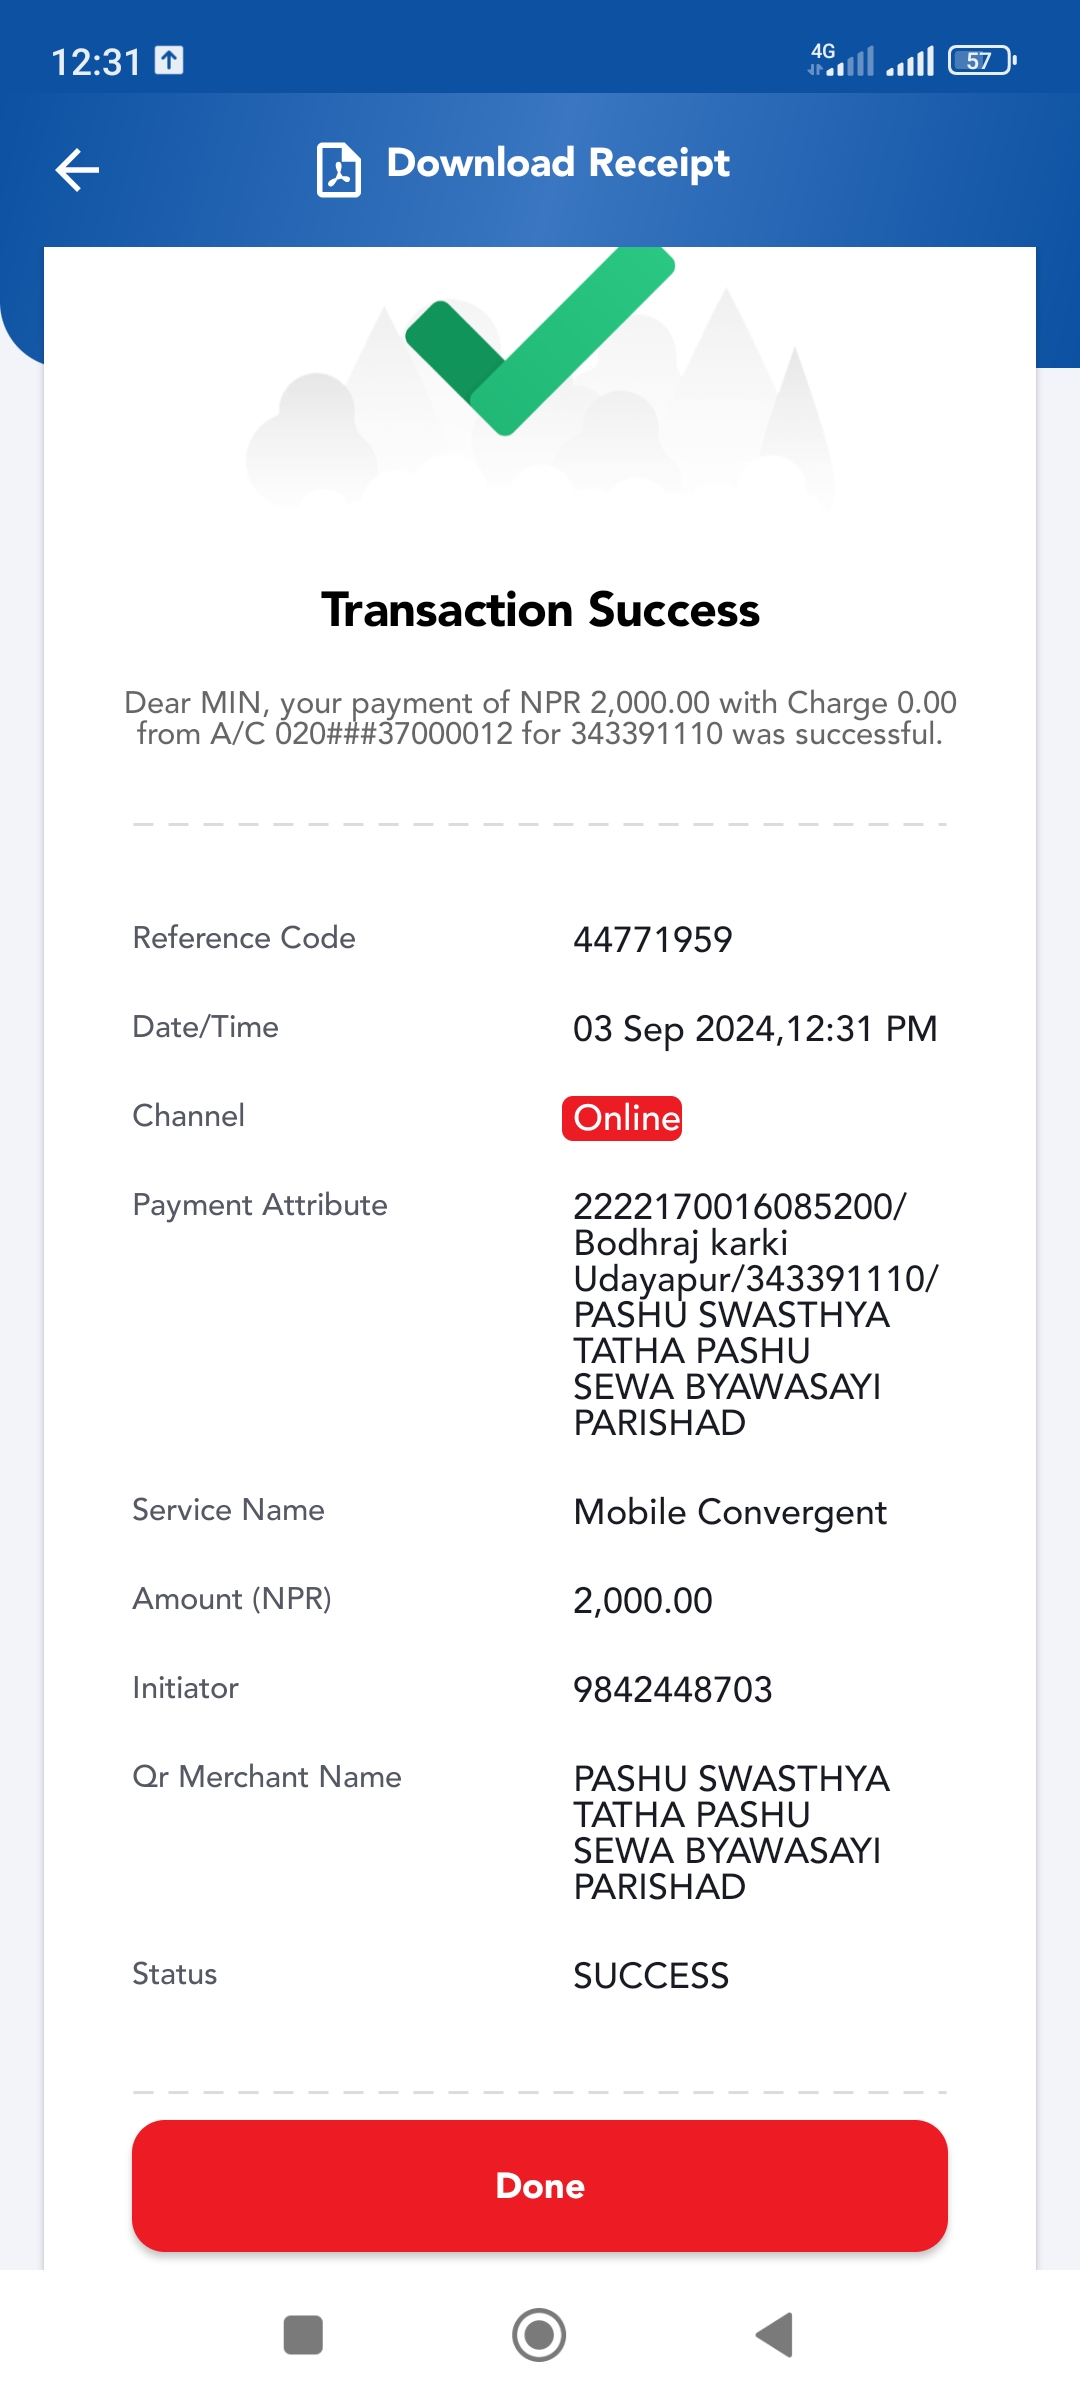Viewport: 1080px width, 2400px height.
Task: Select the reference code 44771959
Action: pyautogui.click(x=652, y=940)
